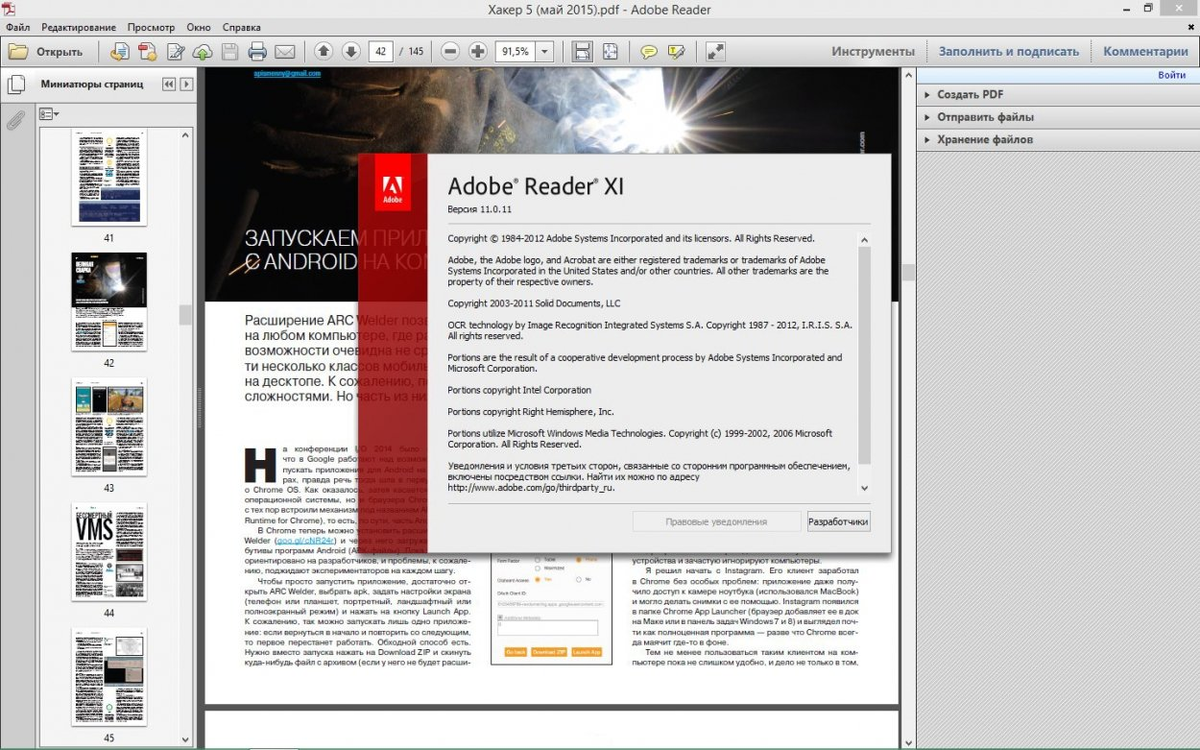Open the Файл menu
The width and height of the screenshot is (1200, 750).
click(x=17, y=27)
